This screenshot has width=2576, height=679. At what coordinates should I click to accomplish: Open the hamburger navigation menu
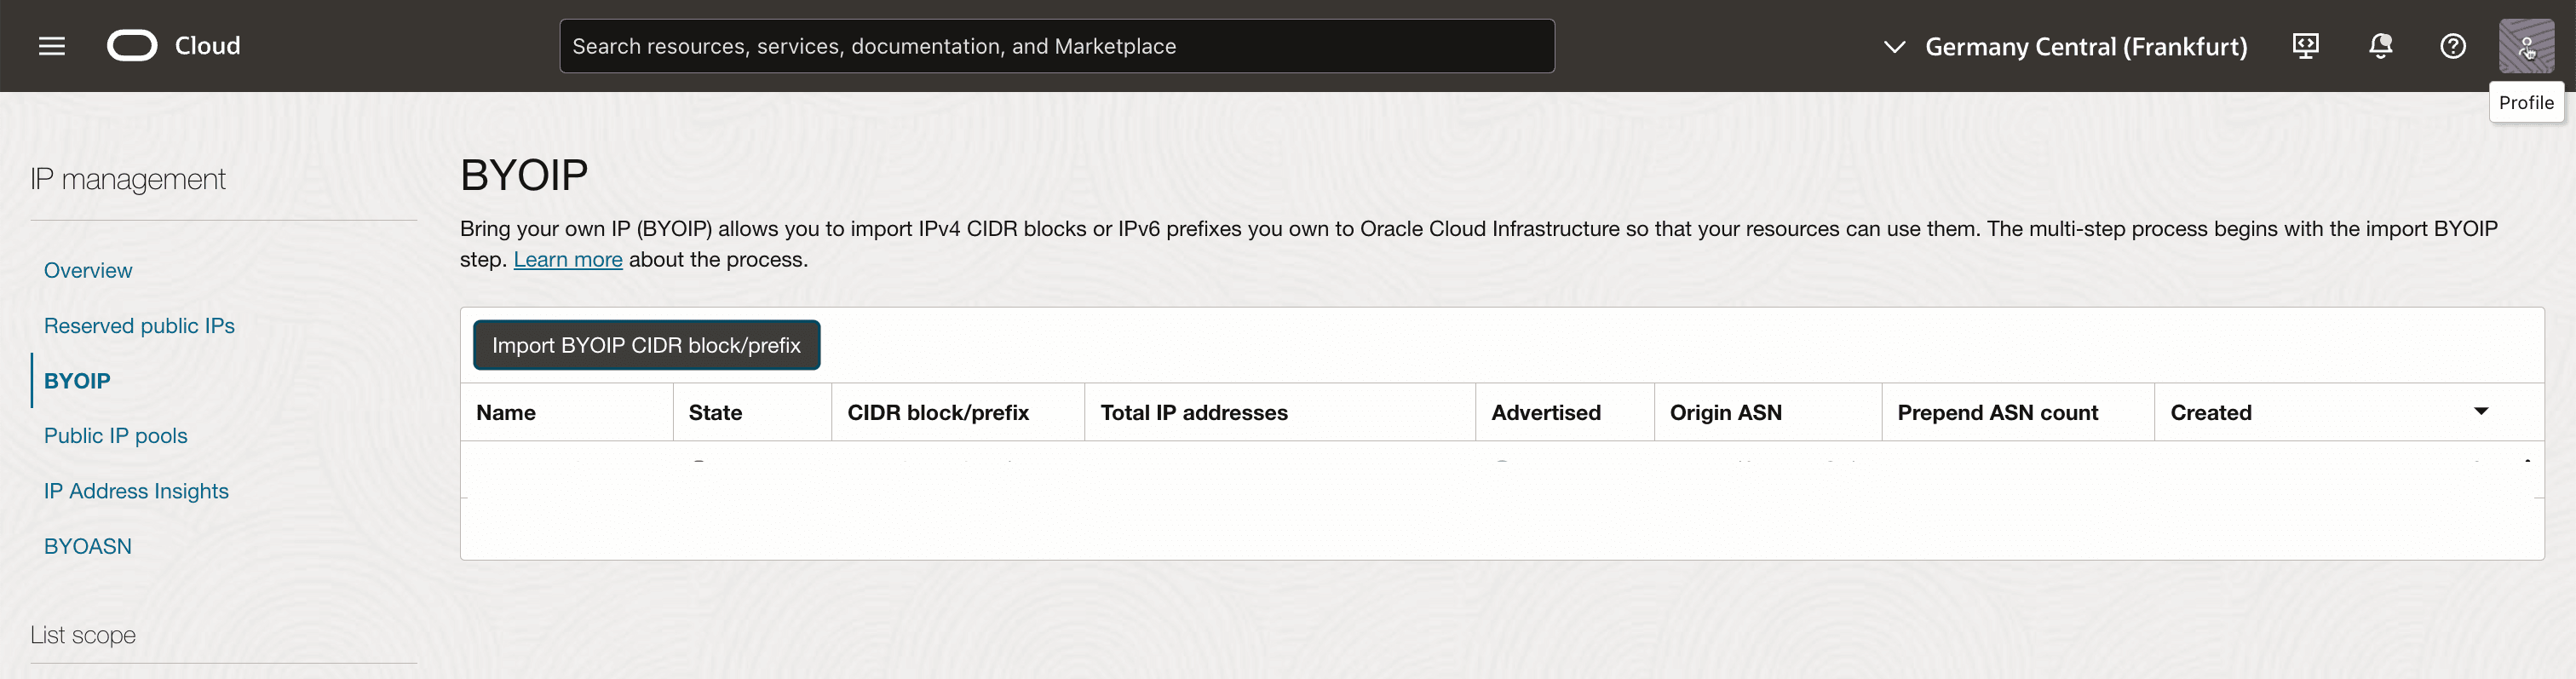(x=52, y=46)
